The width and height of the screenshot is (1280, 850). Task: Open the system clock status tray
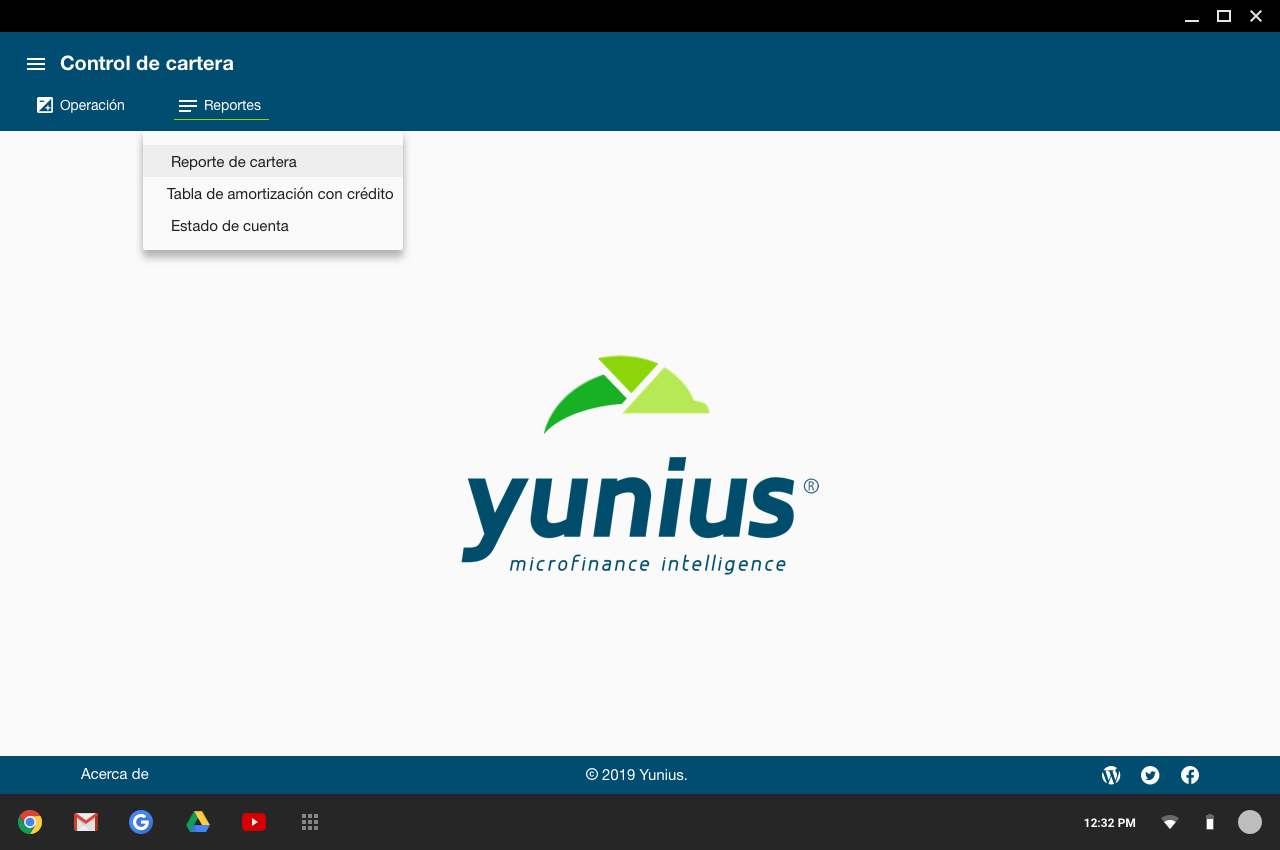(x=1109, y=823)
